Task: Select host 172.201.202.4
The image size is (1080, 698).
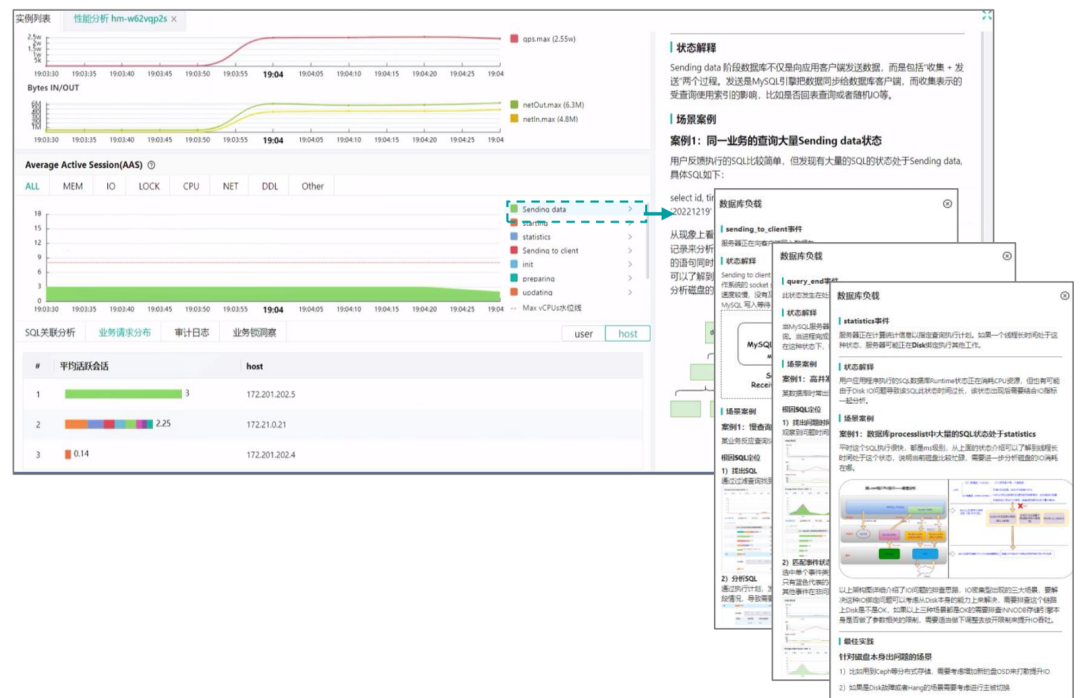Action: [271, 455]
